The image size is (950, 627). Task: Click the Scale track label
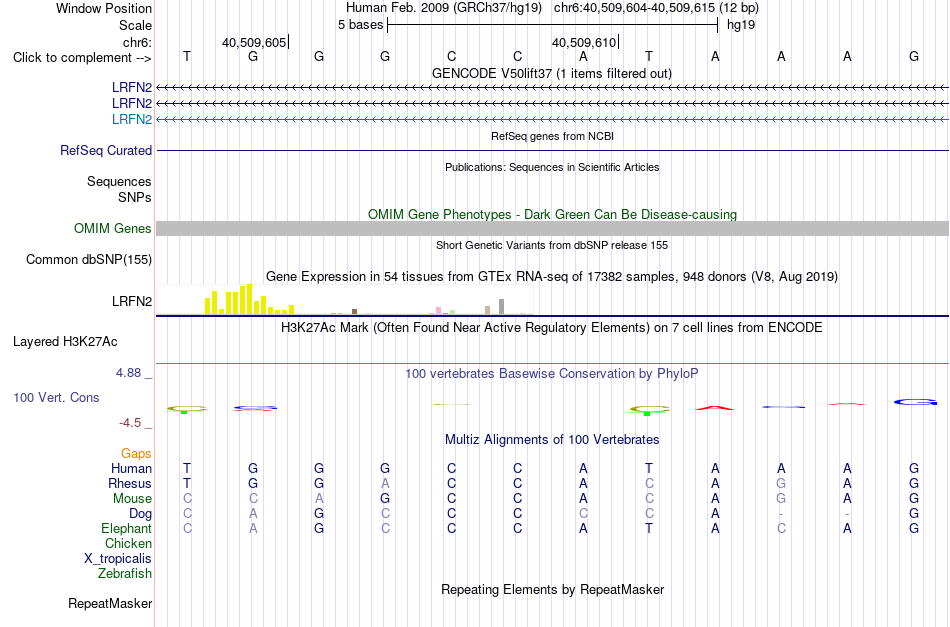point(135,25)
